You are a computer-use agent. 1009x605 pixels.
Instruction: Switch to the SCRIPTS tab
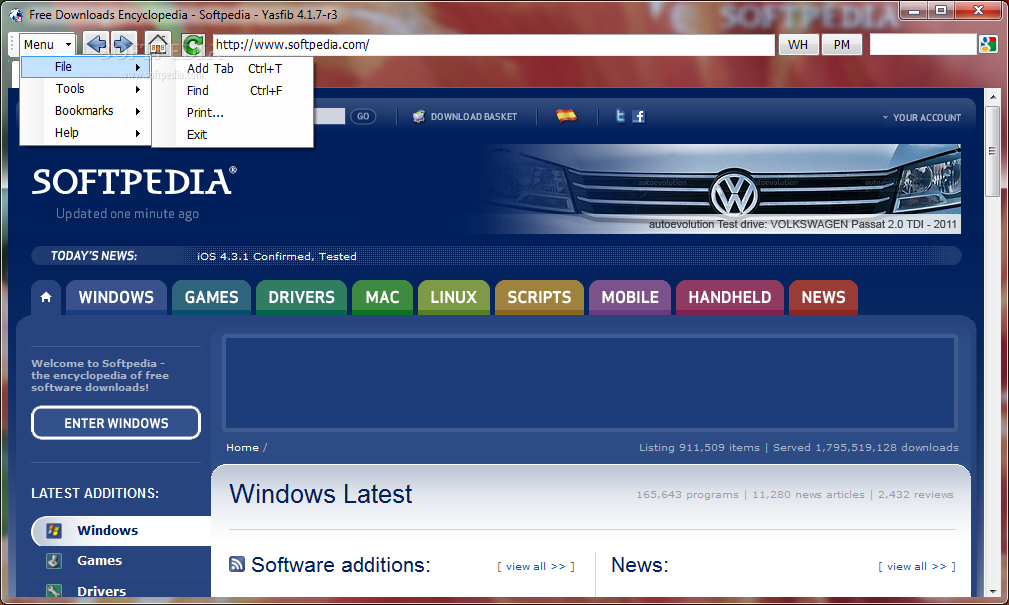click(x=539, y=297)
